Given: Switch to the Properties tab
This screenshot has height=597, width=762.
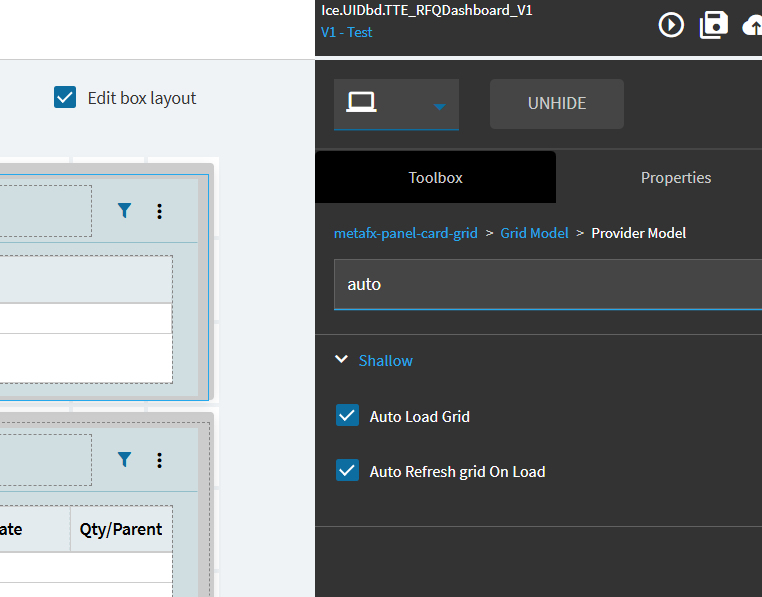Looking at the screenshot, I should coord(675,177).
